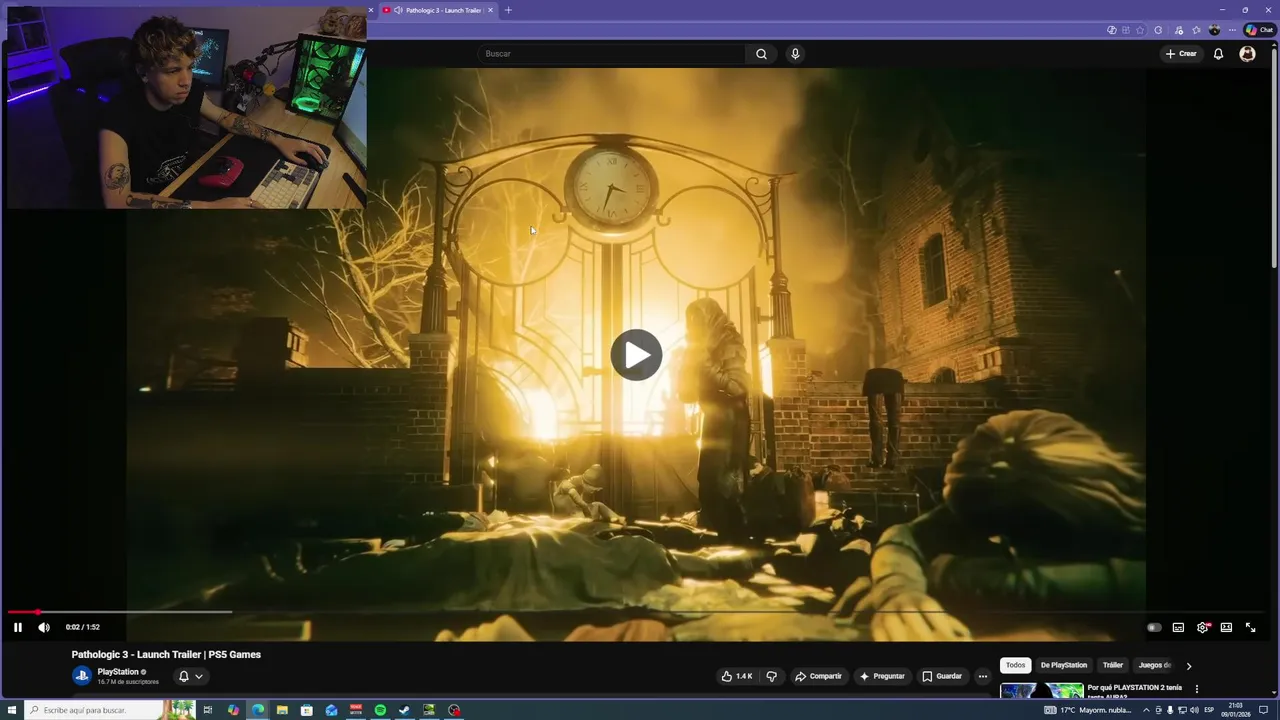Open File Explorer from the taskbar

coord(282,710)
